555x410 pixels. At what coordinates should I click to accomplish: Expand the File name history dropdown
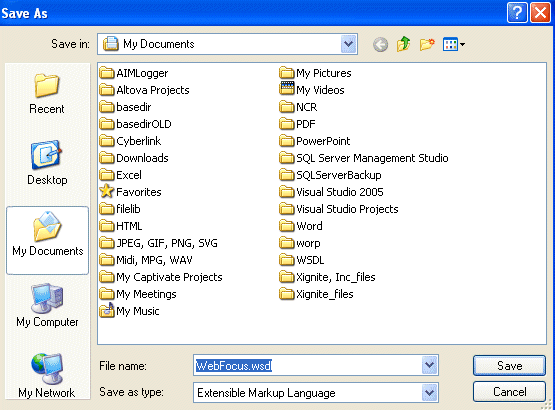(x=430, y=365)
